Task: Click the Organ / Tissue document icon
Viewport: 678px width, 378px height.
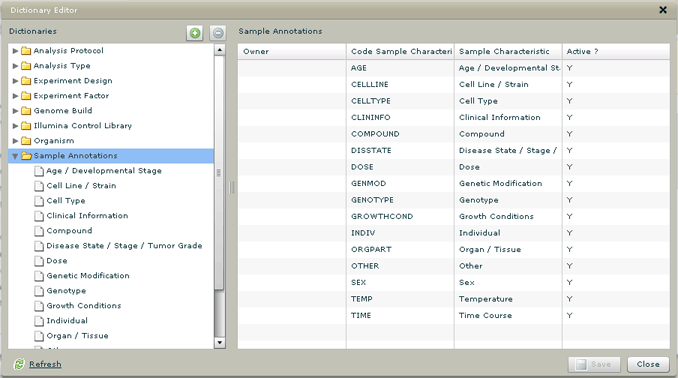Action: 39,336
